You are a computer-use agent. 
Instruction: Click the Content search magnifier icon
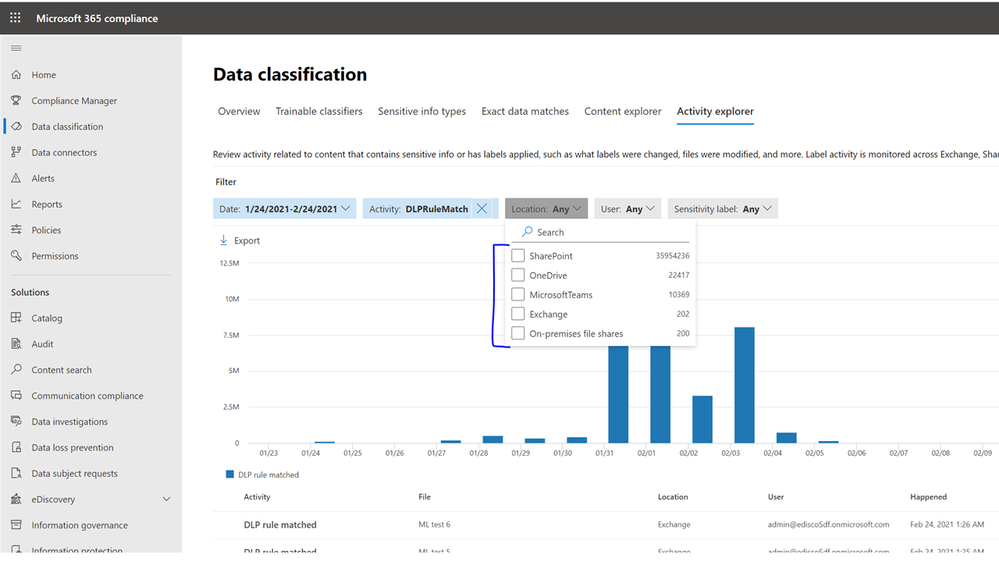(17, 369)
